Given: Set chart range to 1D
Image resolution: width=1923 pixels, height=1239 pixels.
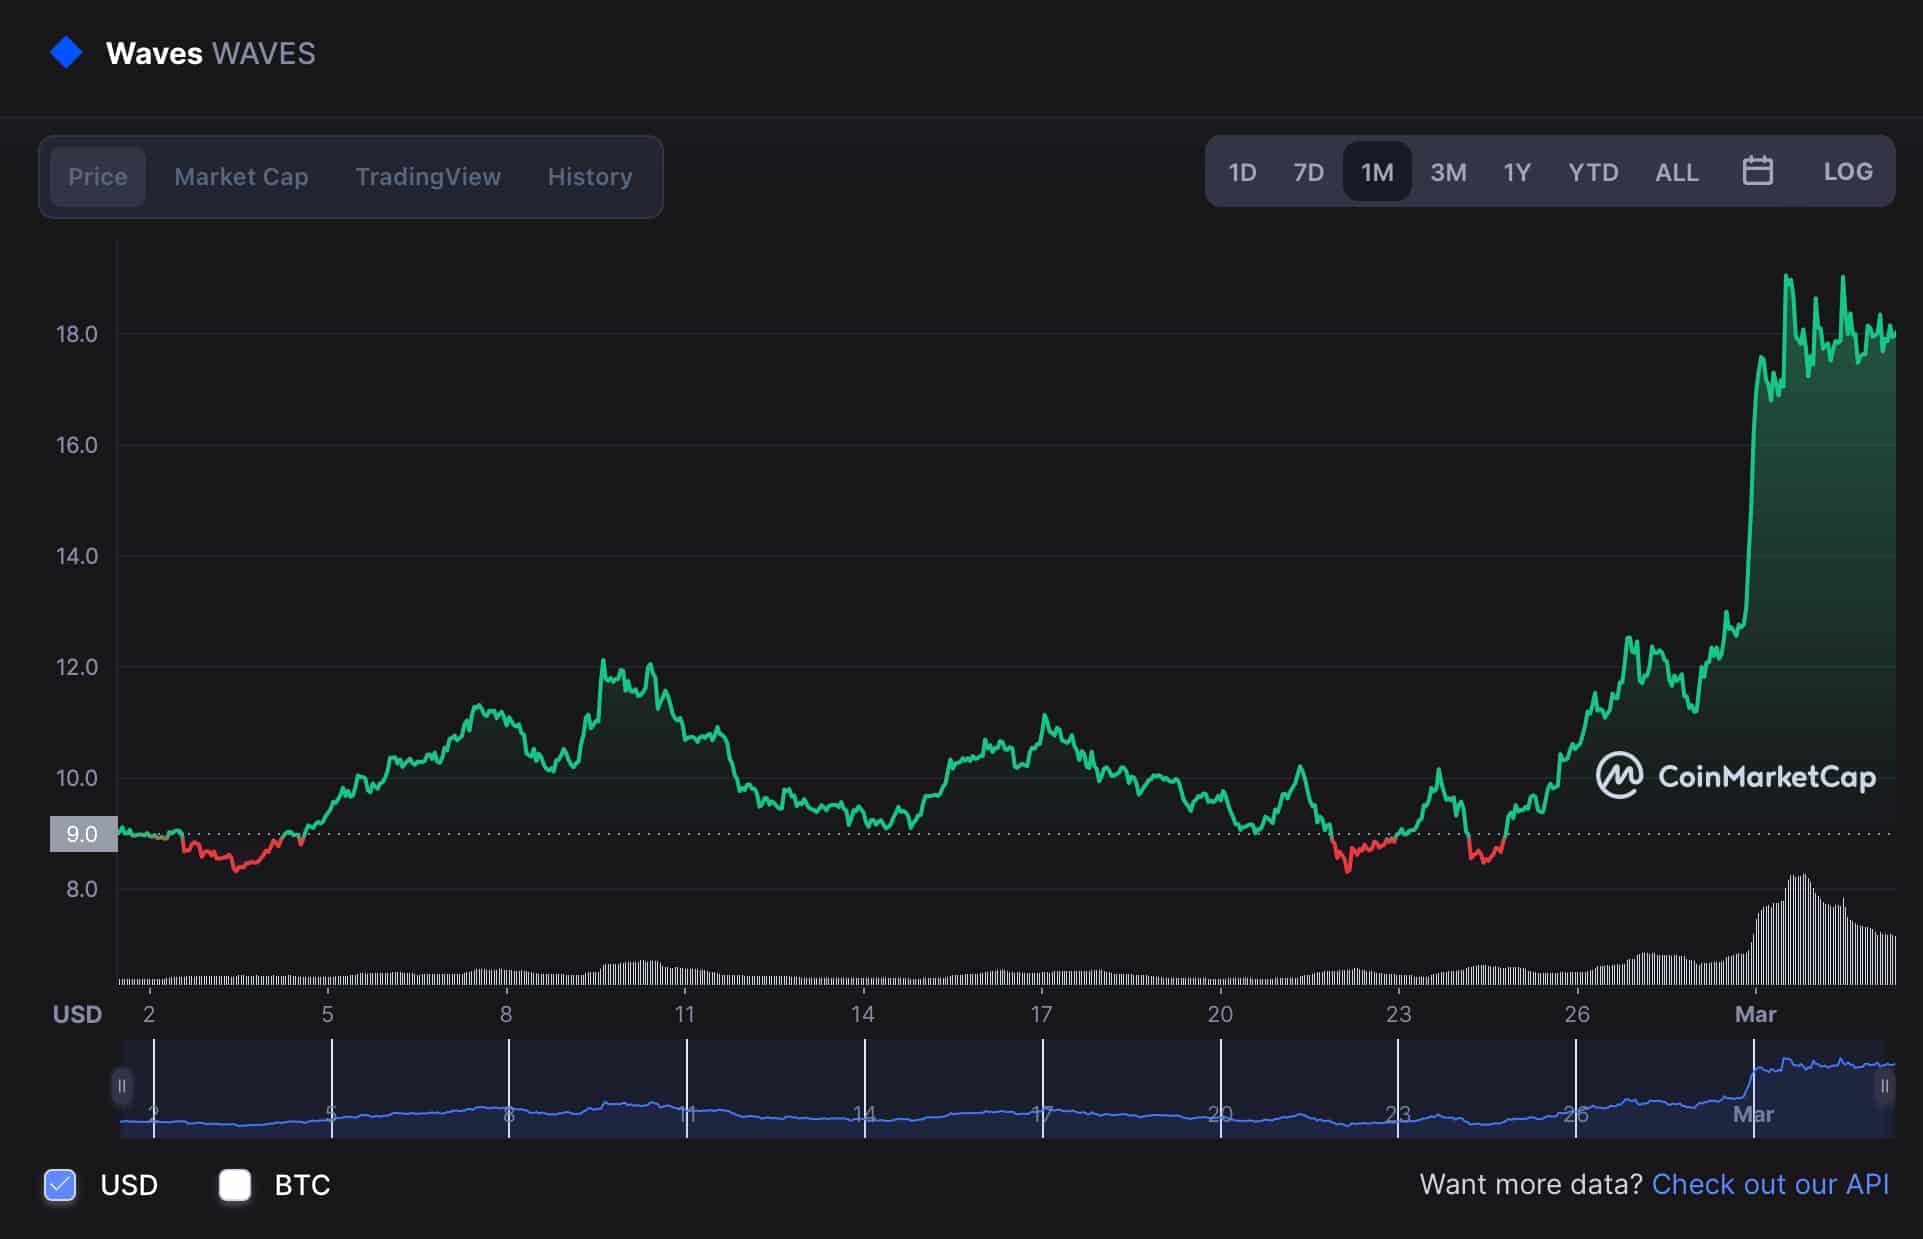Looking at the screenshot, I should point(1242,173).
